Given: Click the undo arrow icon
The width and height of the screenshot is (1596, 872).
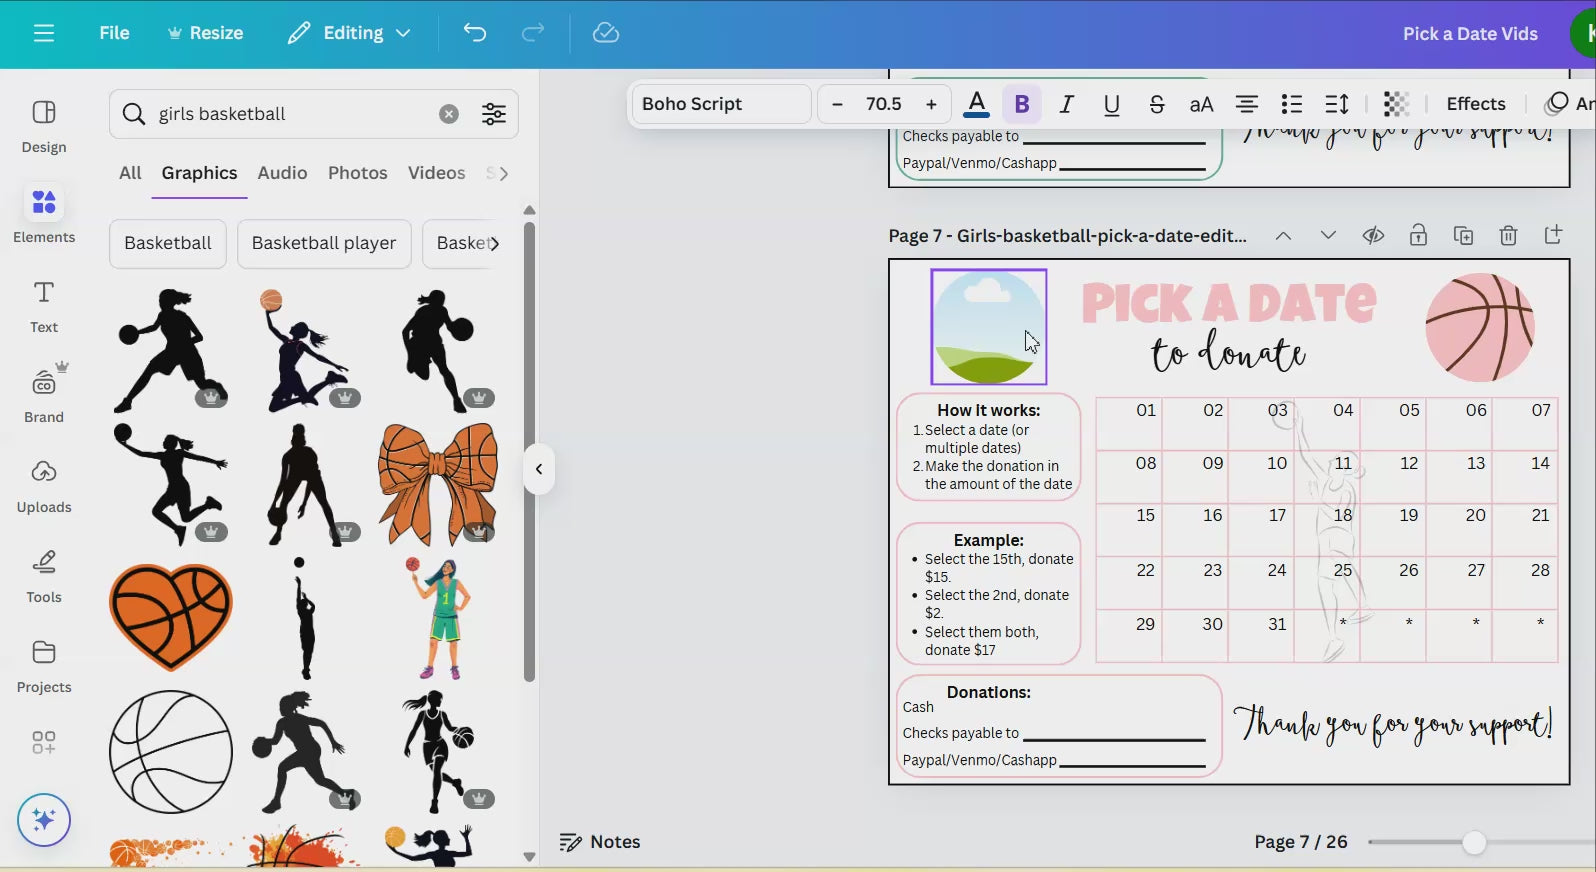Looking at the screenshot, I should click(475, 33).
